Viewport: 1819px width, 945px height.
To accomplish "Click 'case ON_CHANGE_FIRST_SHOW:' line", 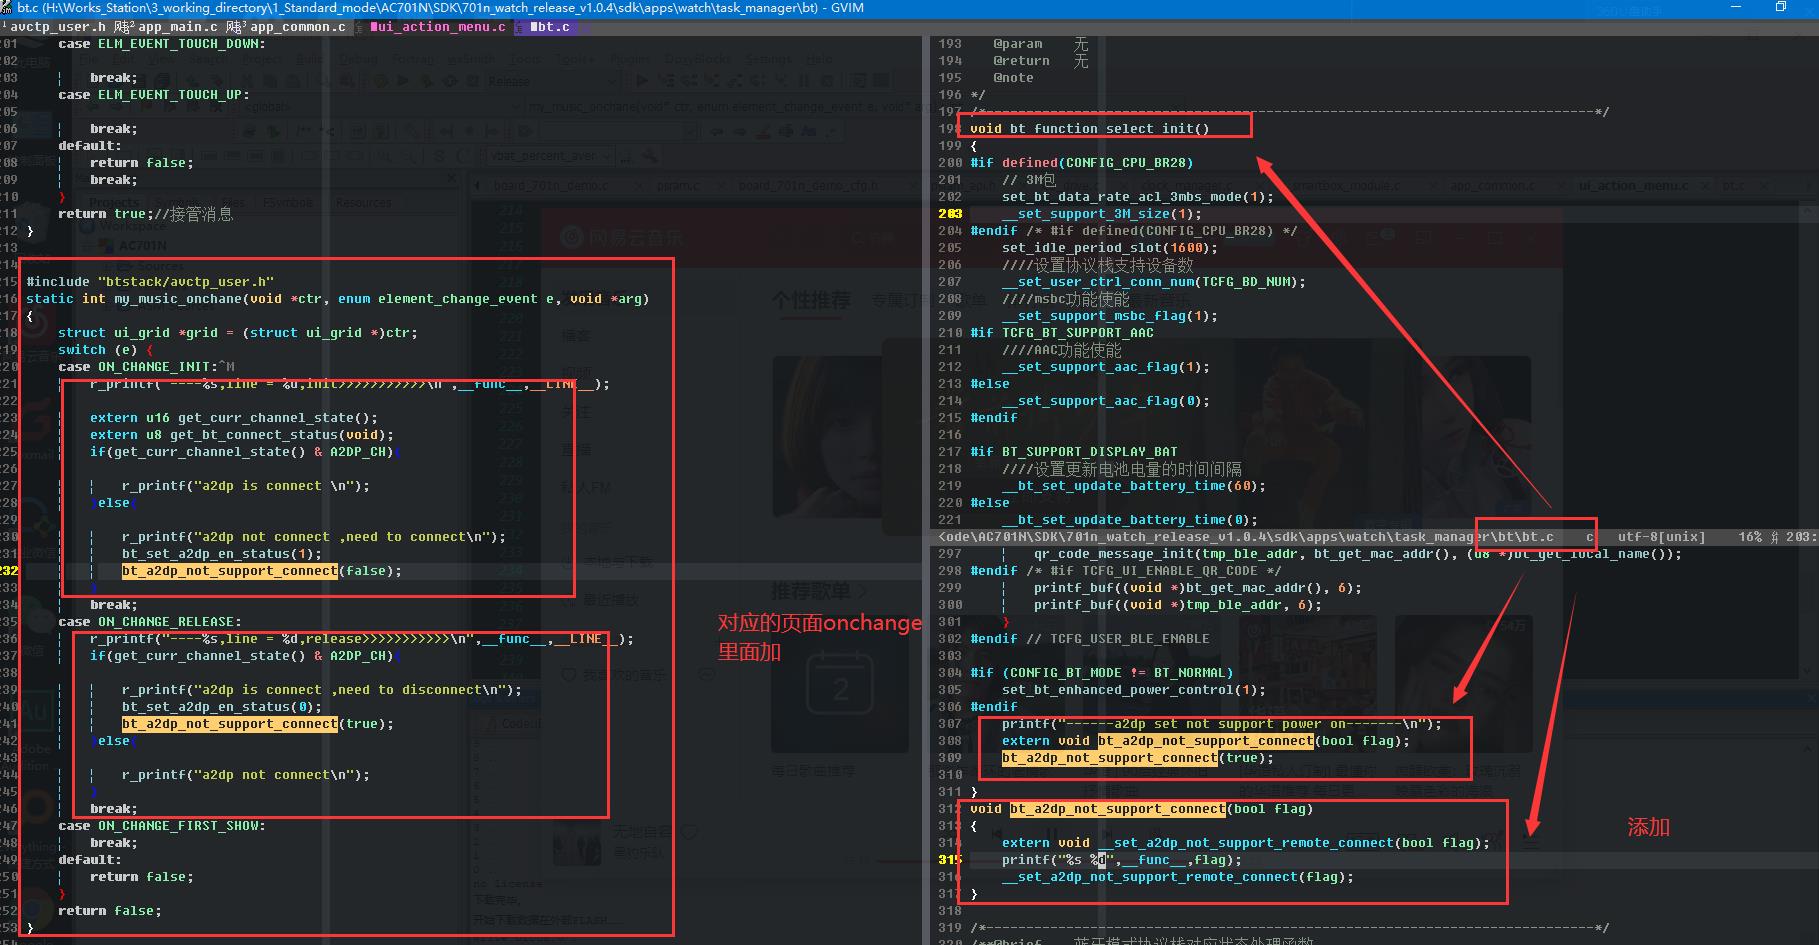I will 162,826.
